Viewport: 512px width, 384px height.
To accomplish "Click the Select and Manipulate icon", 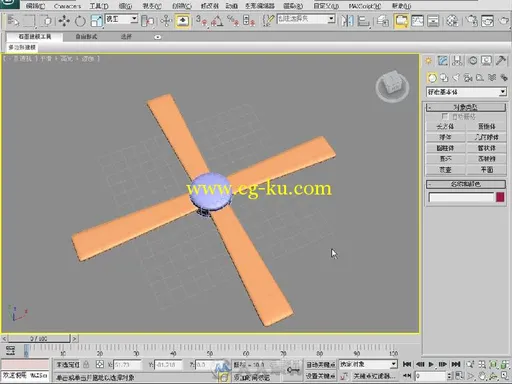I will [x=166, y=21].
